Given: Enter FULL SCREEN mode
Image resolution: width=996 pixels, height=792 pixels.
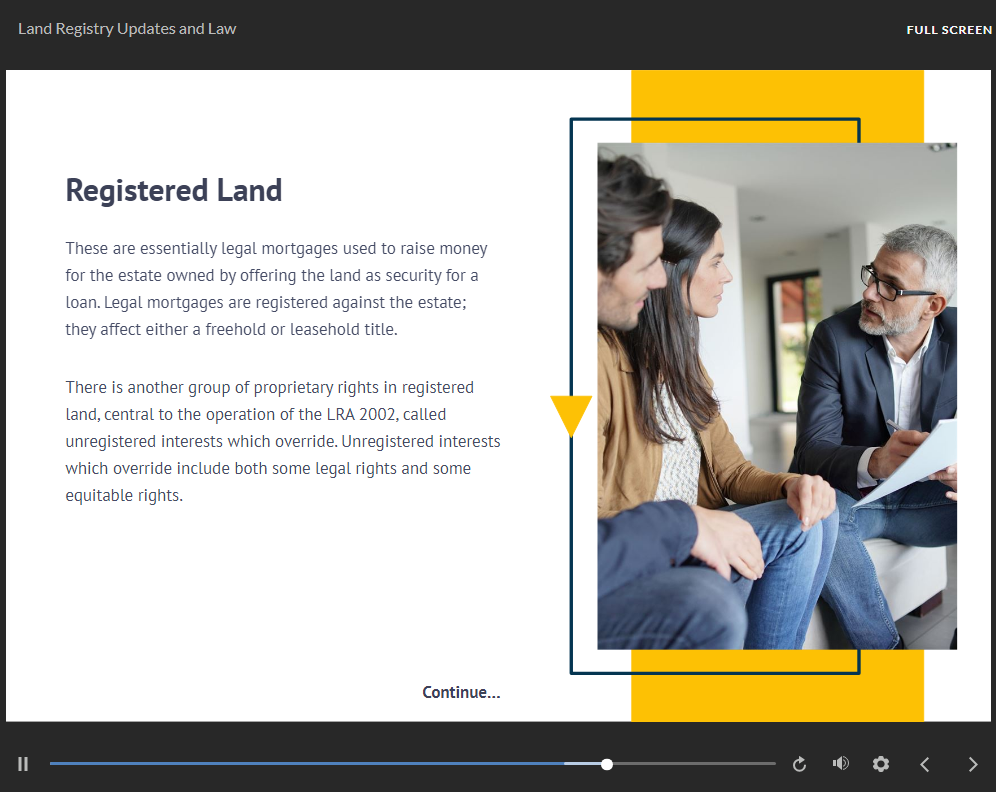Looking at the screenshot, I should [949, 30].
